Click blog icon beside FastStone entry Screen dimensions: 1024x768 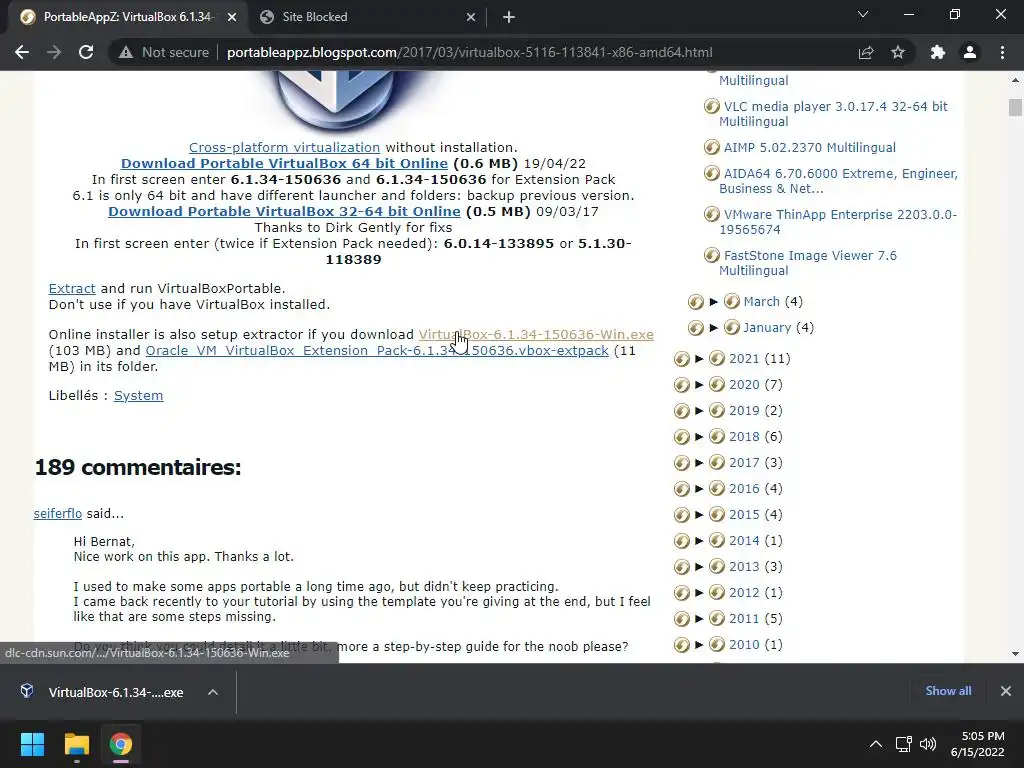[x=711, y=256]
